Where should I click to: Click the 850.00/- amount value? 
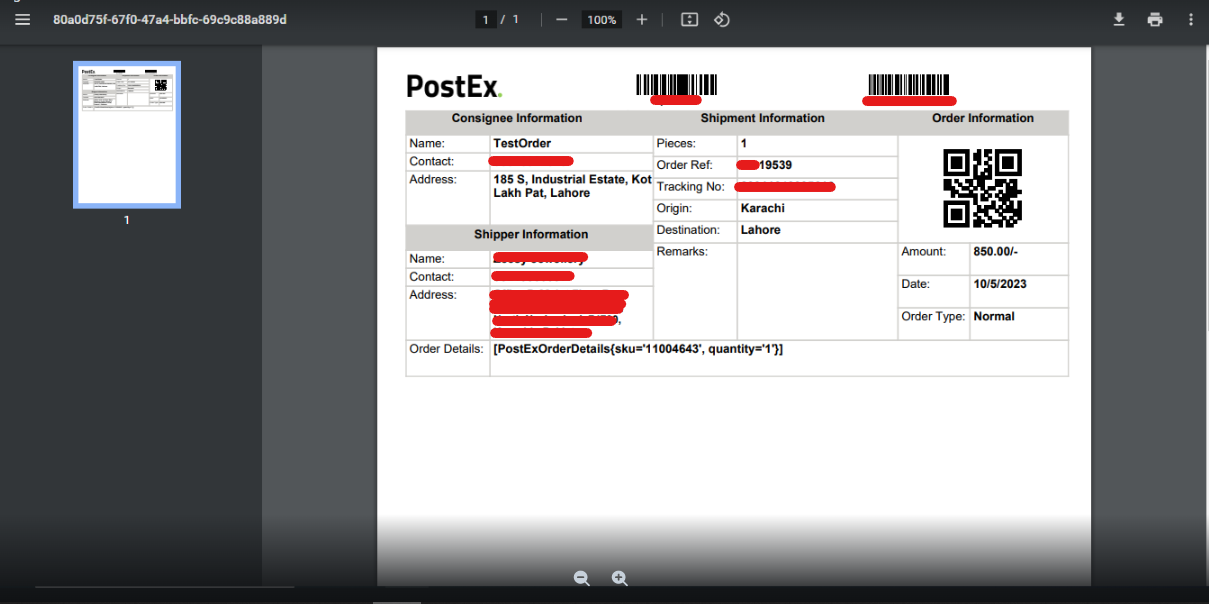[x=994, y=252]
